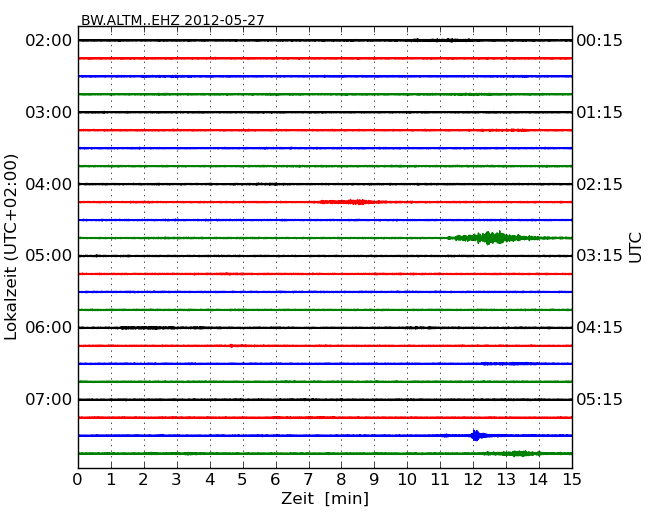The height and width of the screenshot is (520, 650).
Task: Click the x-axis tick label 2
Action: point(143,479)
